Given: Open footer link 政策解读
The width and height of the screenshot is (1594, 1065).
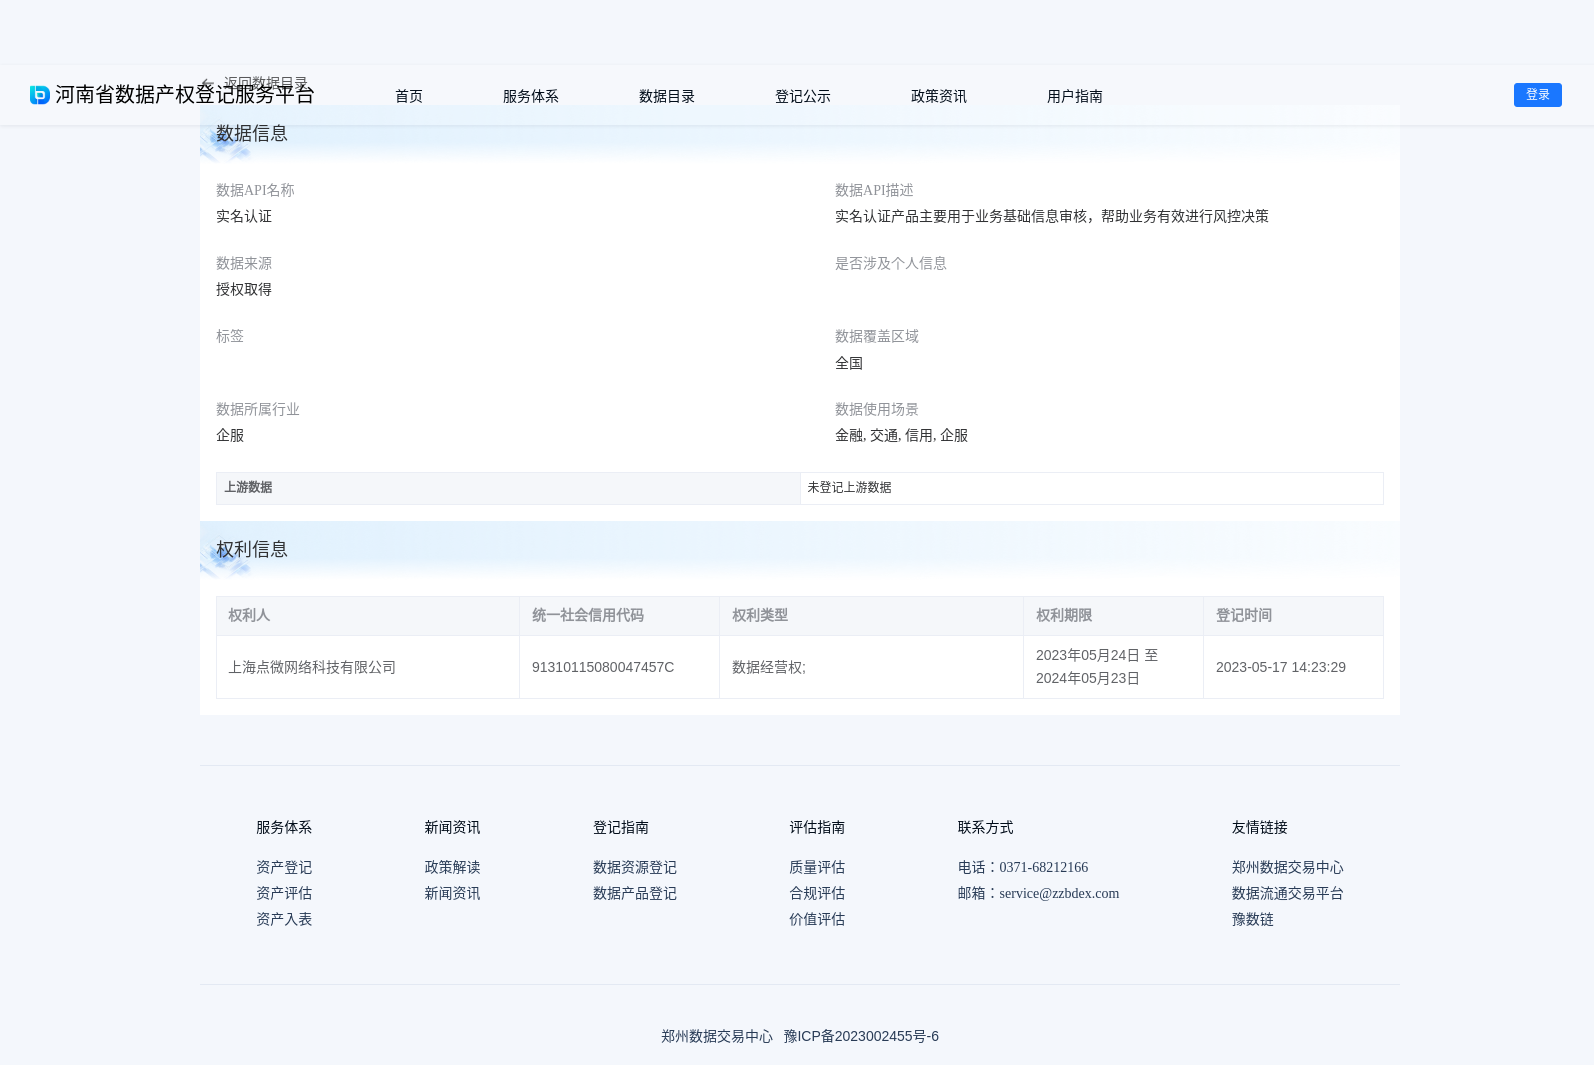Looking at the screenshot, I should pyautogui.click(x=452, y=867).
